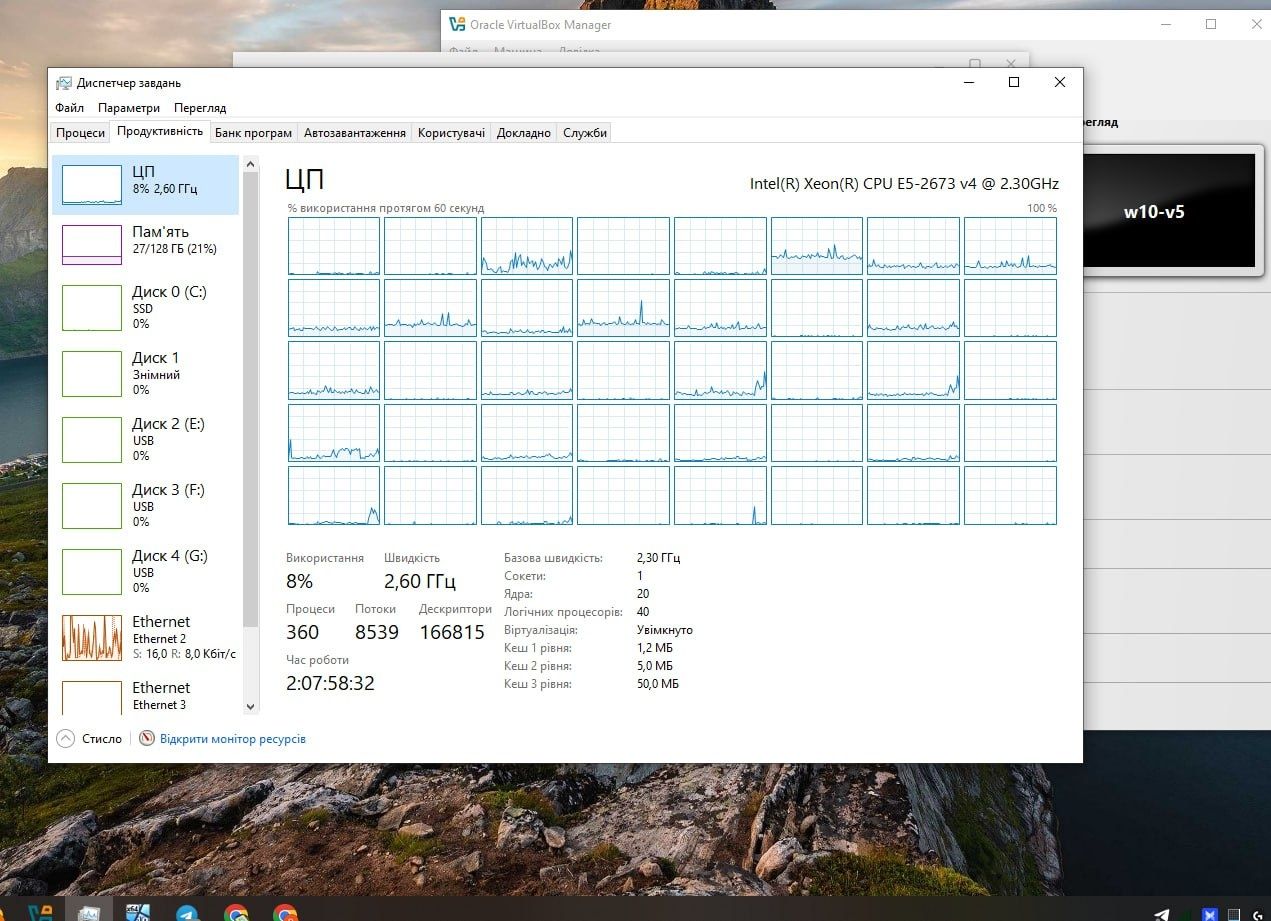The image size is (1271, 921).
Task: Click the 1,2 МБ level 1 cache value
Action: point(655,648)
